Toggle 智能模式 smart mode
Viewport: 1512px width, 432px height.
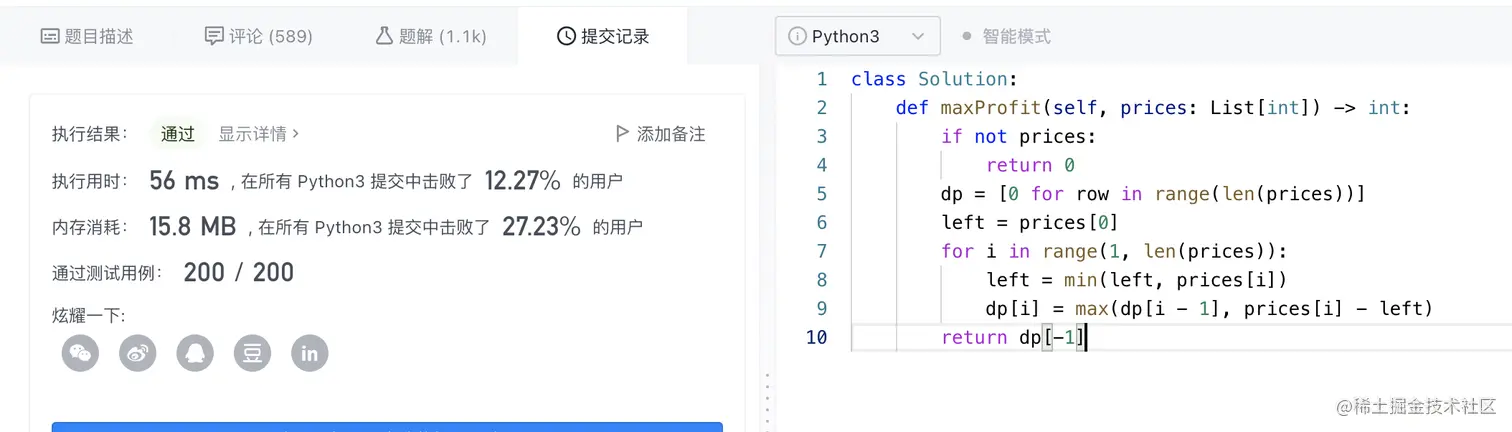coord(1006,36)
